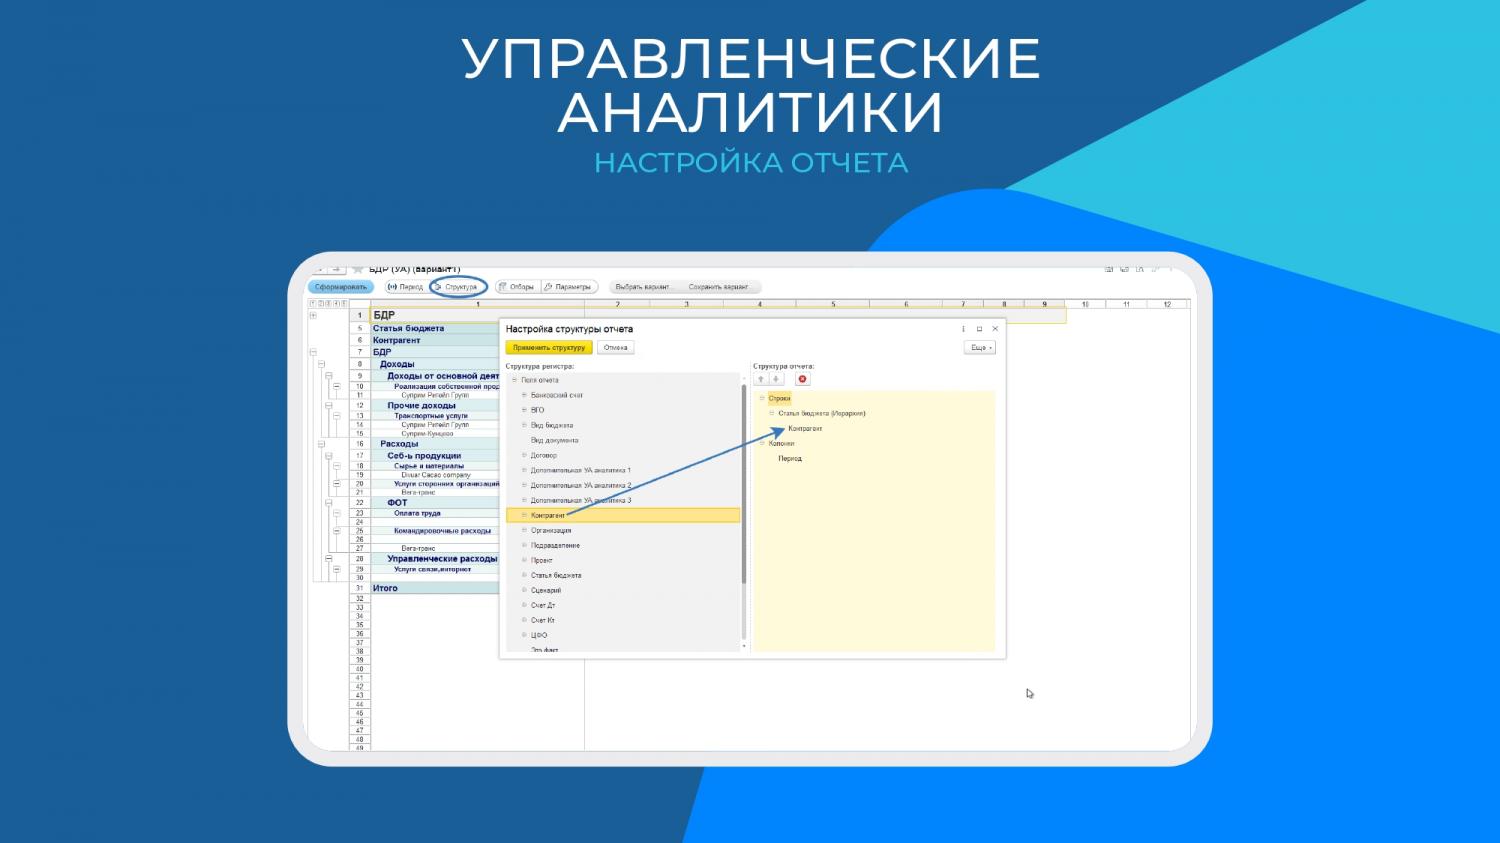Select Период under Колонки
This screenshot has width=1500, height=843.
(790, 459)
